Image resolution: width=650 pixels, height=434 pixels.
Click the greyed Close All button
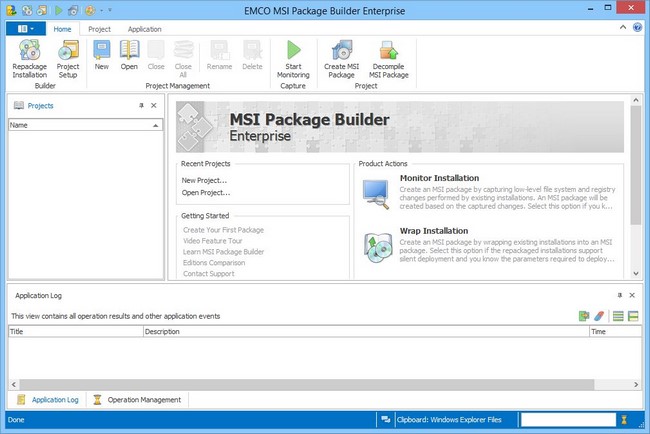[183, 59]
